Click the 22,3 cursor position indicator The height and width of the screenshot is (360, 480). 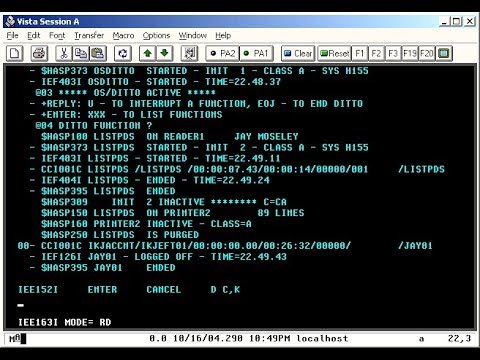point(459,339)
